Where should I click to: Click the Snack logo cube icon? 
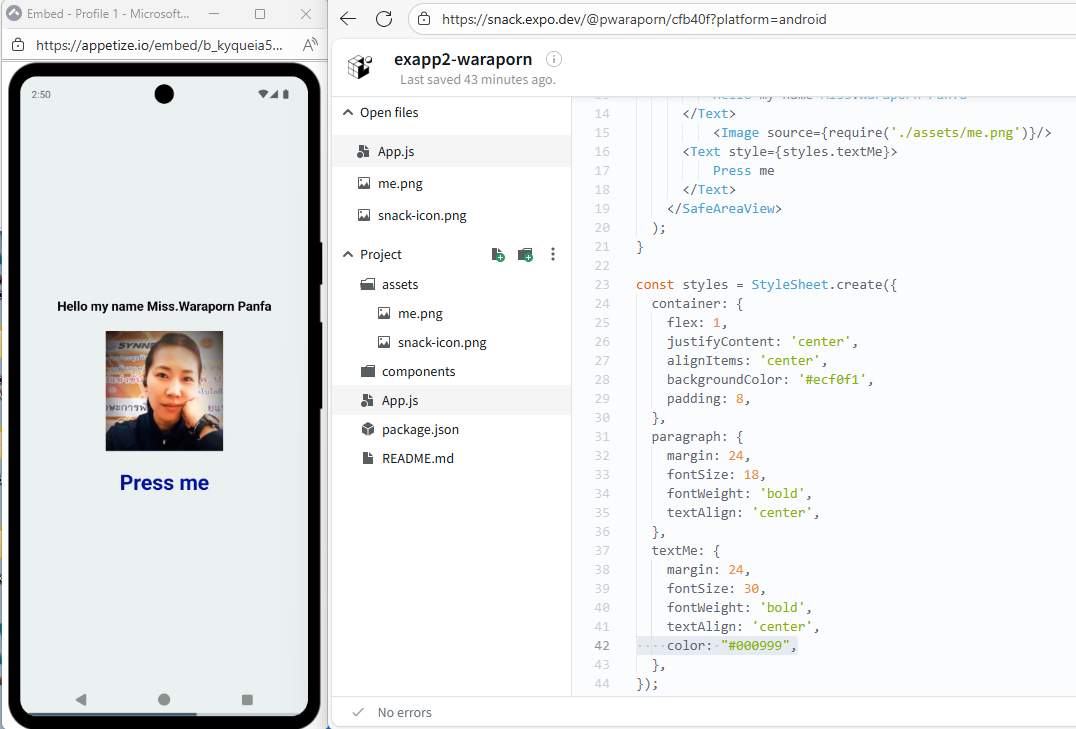click(359, 67)
